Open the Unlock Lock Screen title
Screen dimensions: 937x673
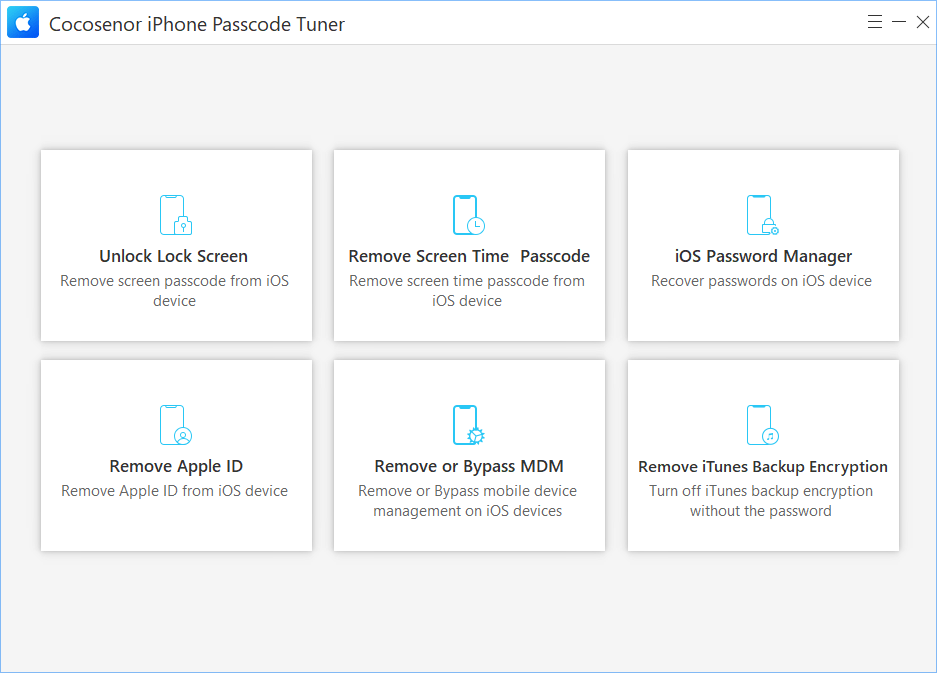[173, 256]
